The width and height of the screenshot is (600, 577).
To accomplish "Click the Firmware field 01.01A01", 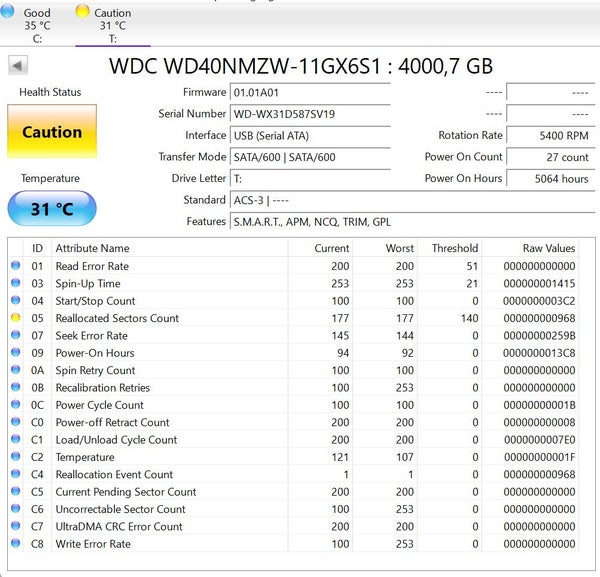I will coord(310,93).
